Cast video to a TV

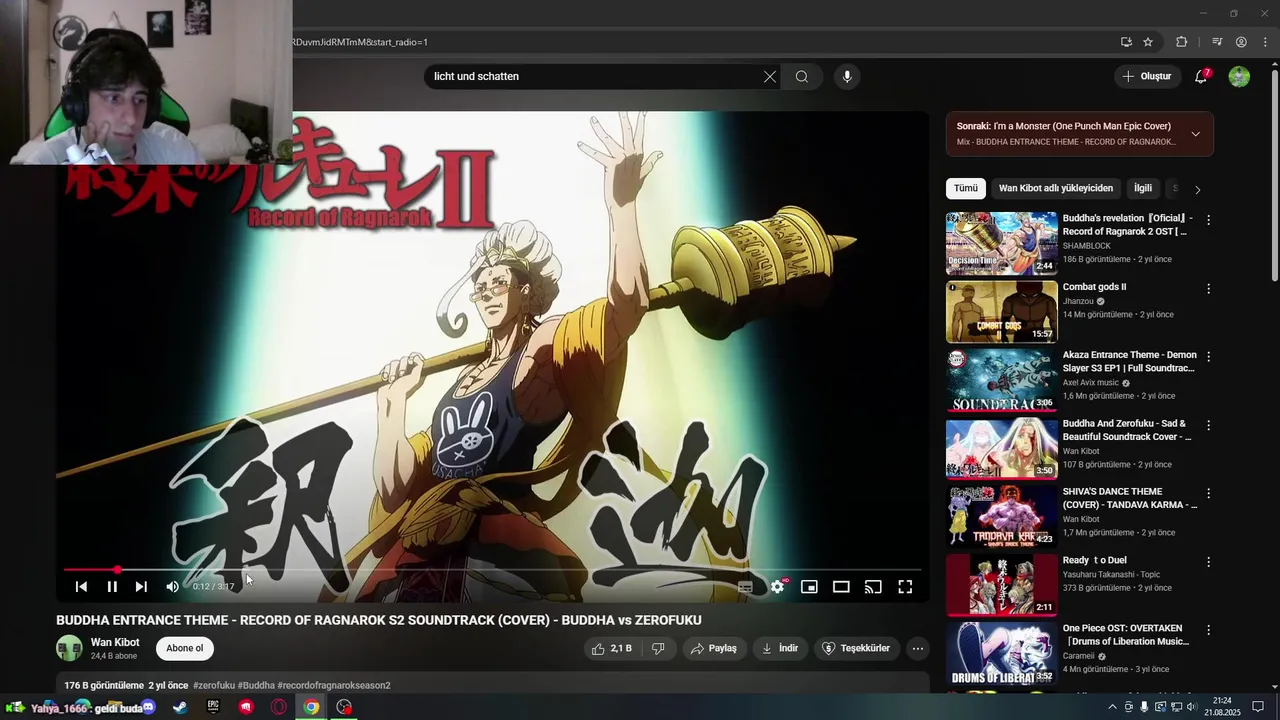pos(873,587)
